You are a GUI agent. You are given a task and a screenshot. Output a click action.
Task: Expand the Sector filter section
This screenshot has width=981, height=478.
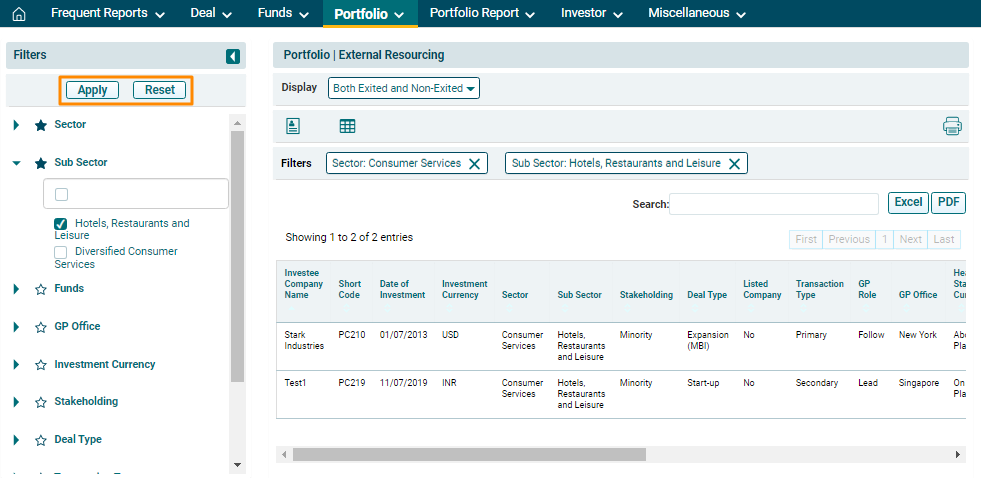coord(16,125)
